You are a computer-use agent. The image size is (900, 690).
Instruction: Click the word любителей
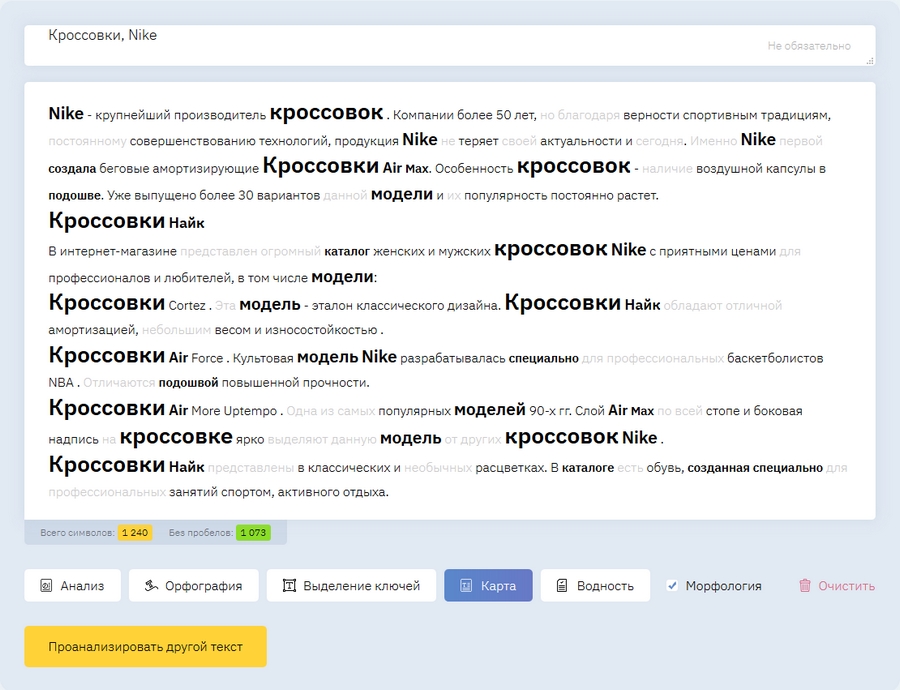(x=197, y=278)
